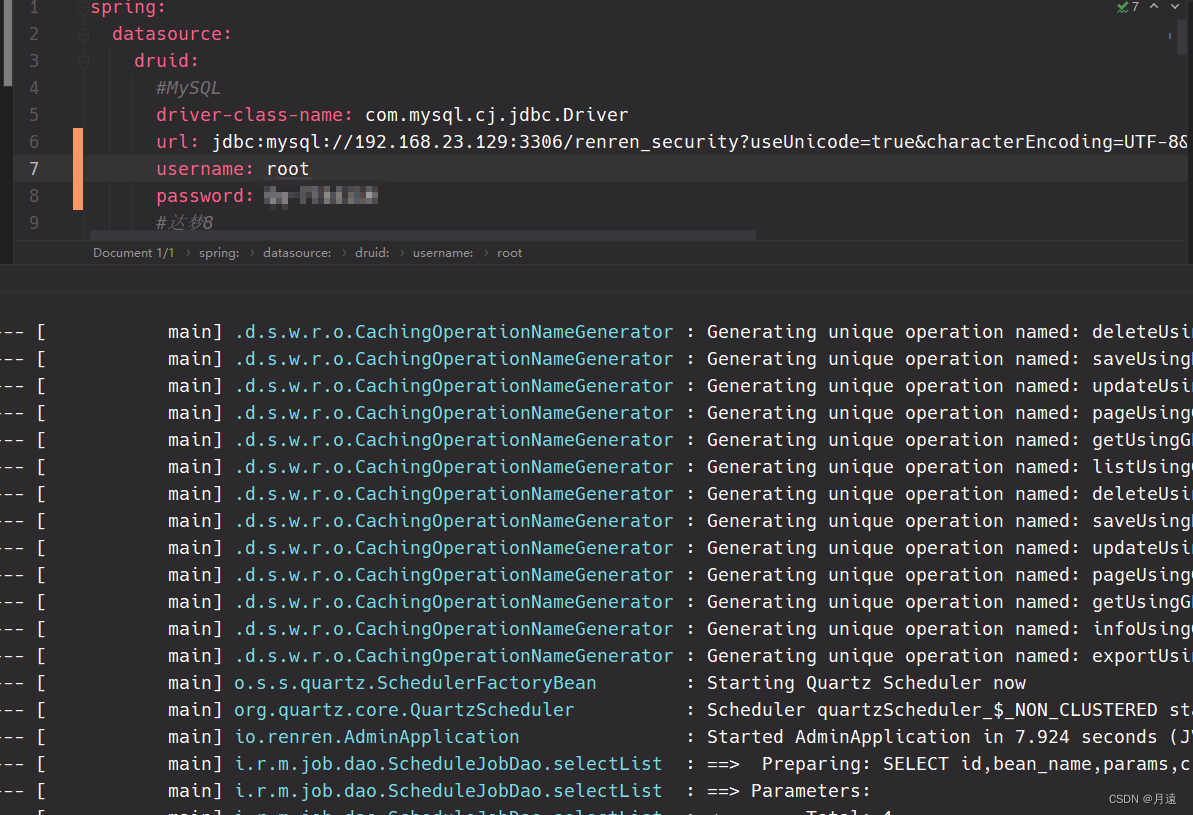Place cursor on 'spring:' key
Image resolution: width=1193 pixels, height=815 pixels.
(x=128, y=8)
